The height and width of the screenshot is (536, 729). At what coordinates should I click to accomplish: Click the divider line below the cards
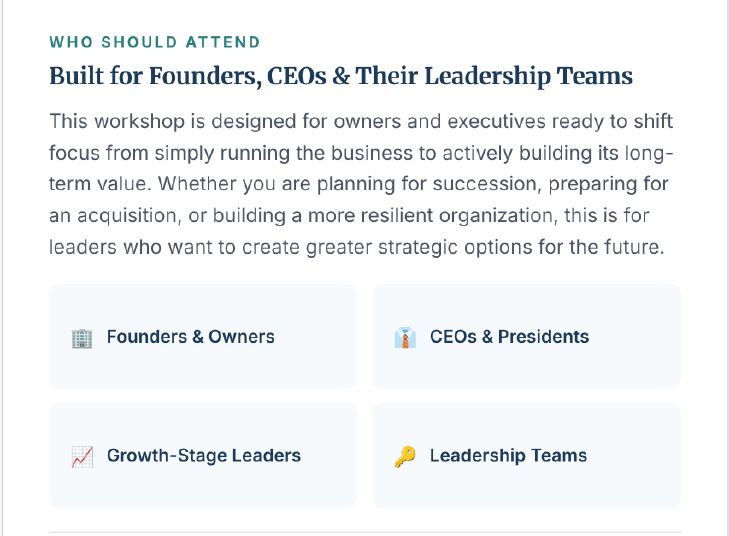(365, 532)
